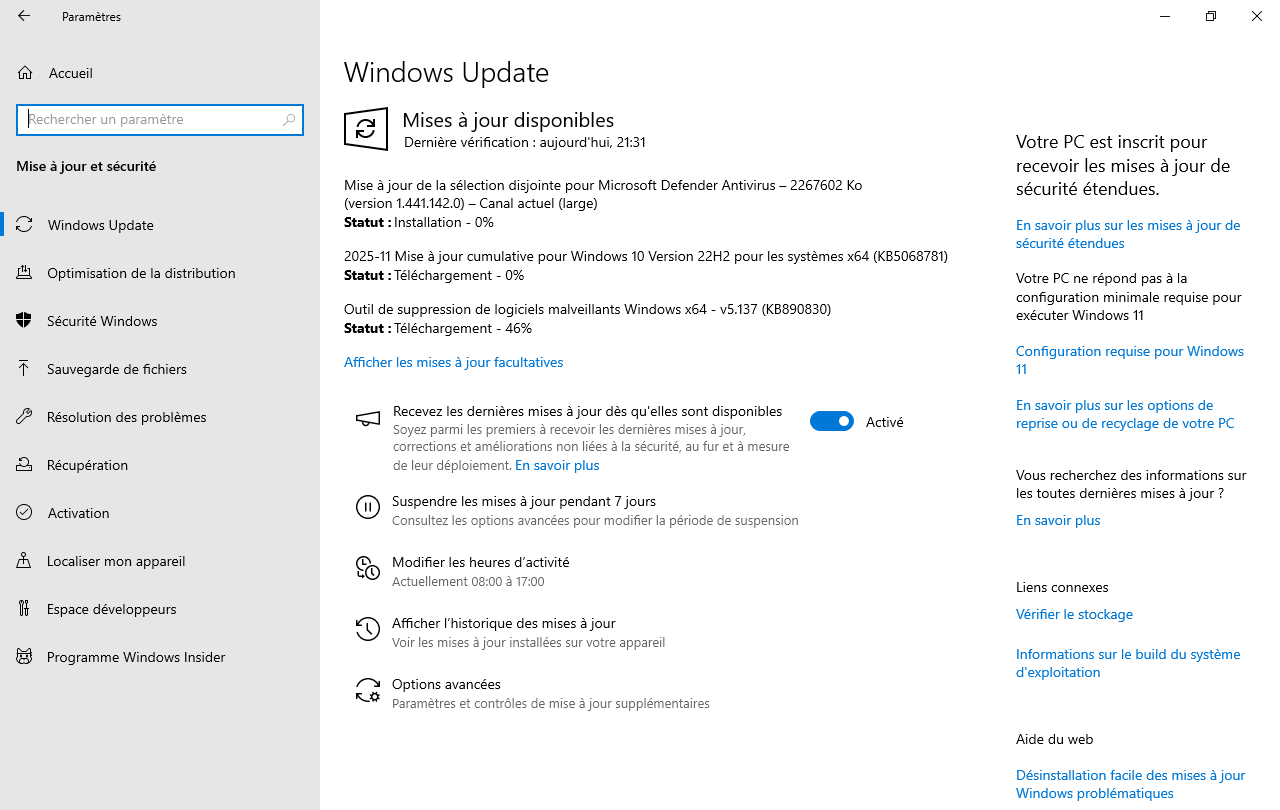
Task: Open the Espace développeurs section
Action: point(112,609)
